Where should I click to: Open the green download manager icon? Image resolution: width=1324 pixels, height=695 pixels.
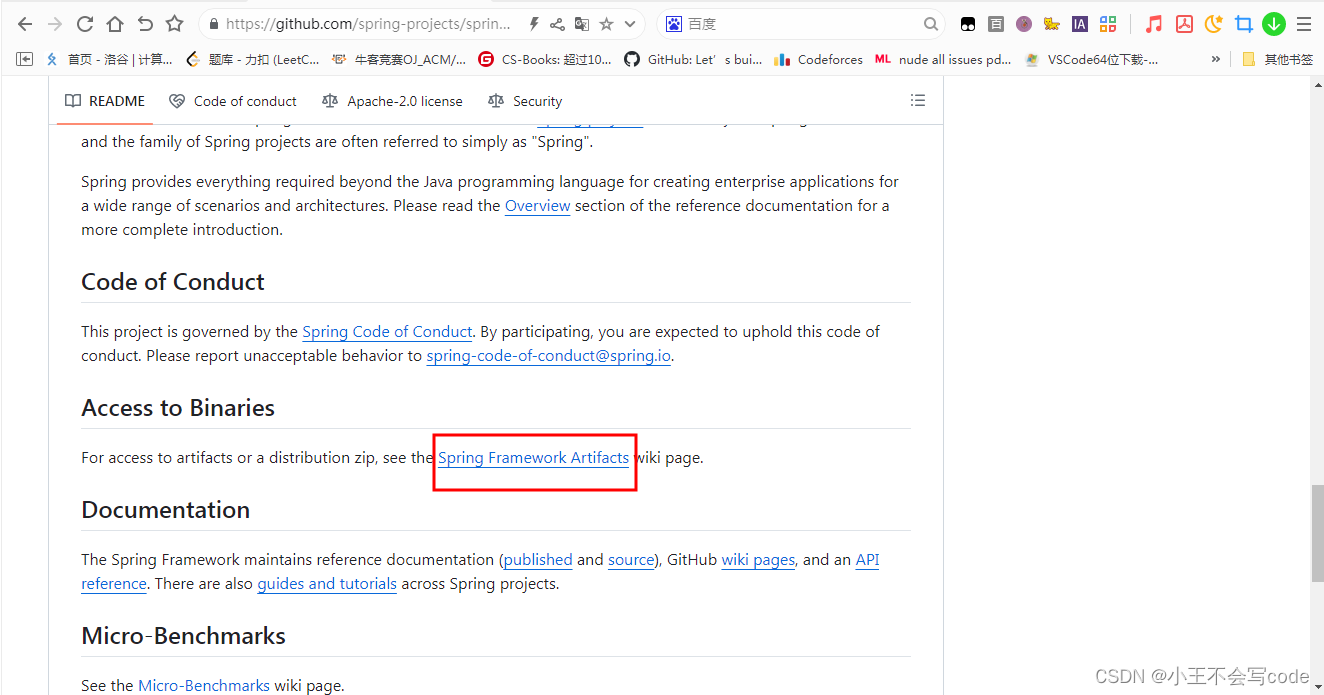[x=1273, y=24]
